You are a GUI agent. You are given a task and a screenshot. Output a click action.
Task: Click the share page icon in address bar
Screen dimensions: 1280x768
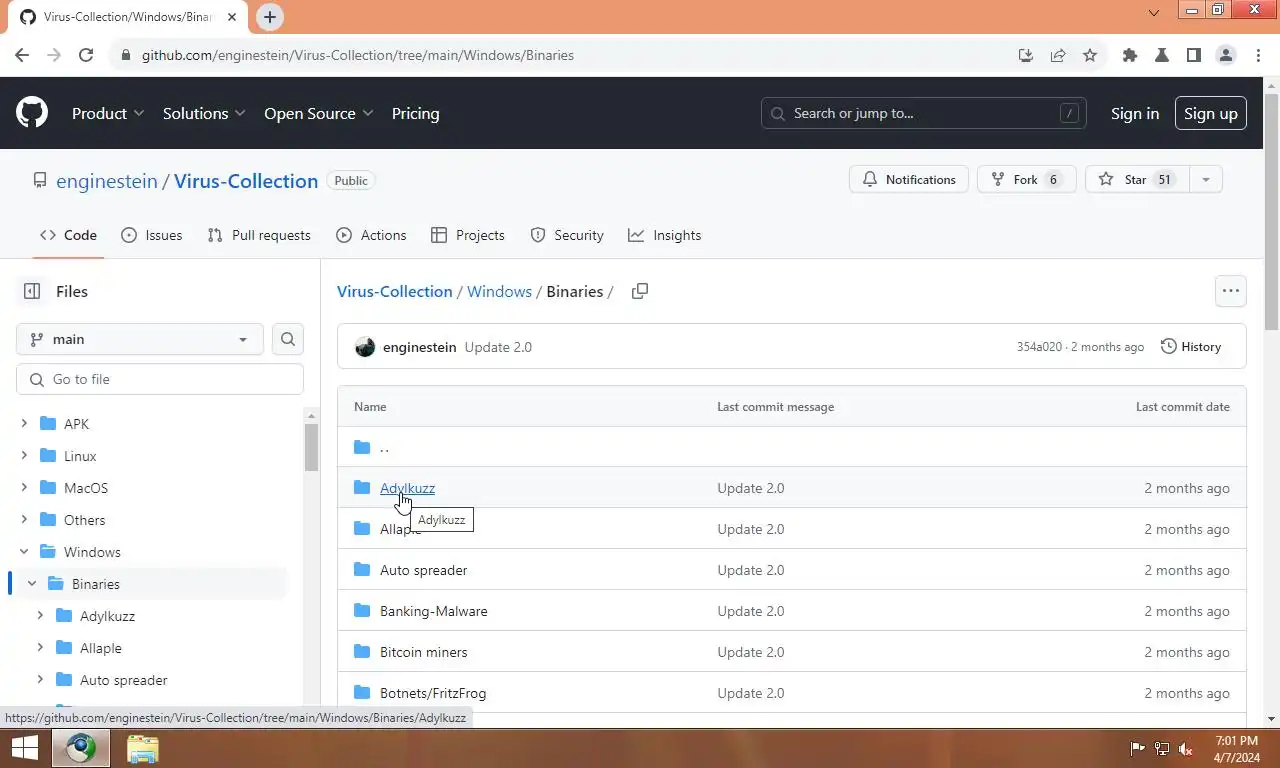(1058, 55)
